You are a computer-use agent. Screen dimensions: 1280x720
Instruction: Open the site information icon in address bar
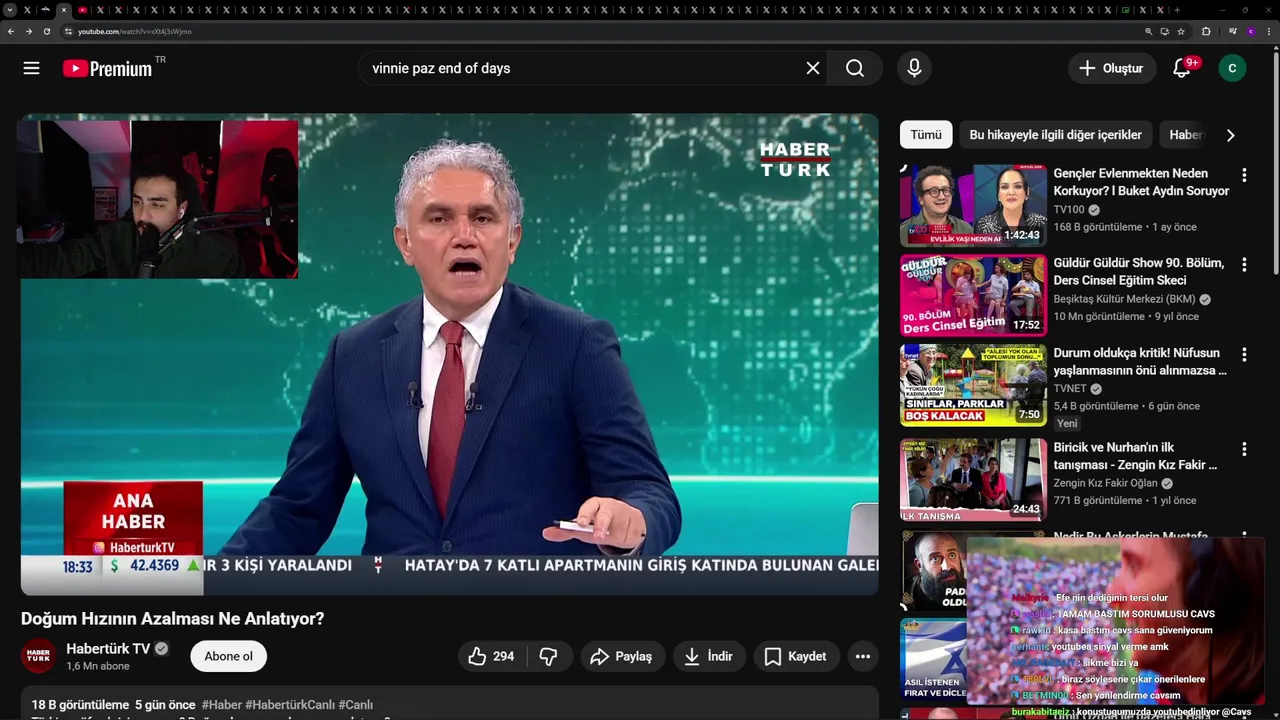tap(68, 31)
